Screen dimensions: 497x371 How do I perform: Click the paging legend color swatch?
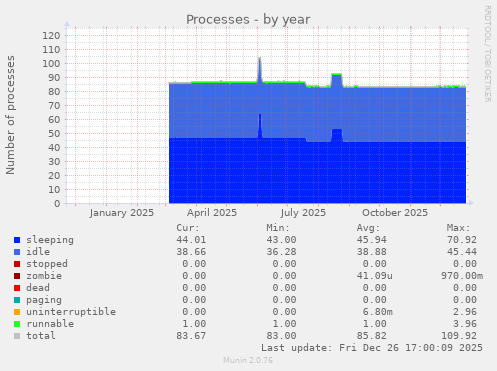click(x=17, y=300)
